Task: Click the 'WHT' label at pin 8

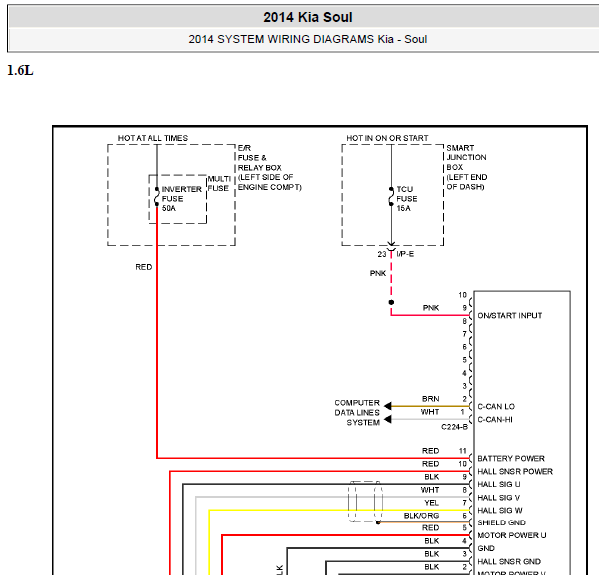Action: pos(430,490)
